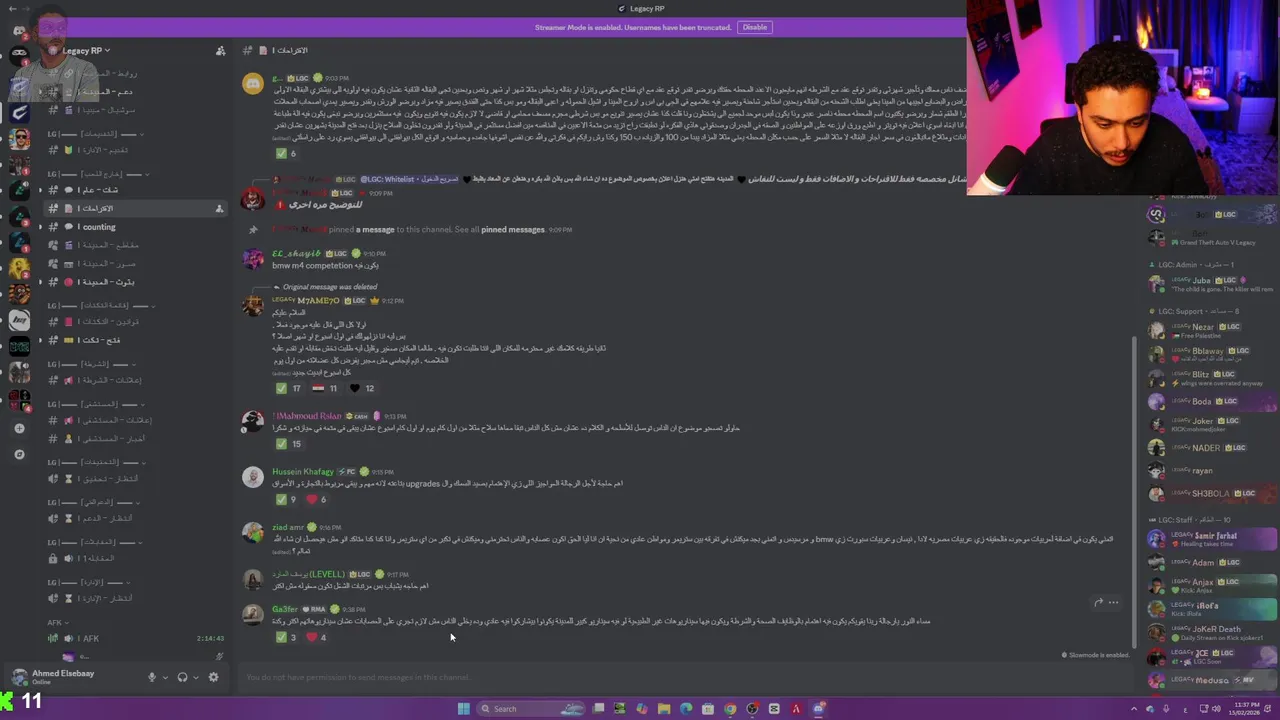Viewport: 1280px width, 720px height.
Task: Toggle the heart reaction showing 6 under Hussein's message
Action: tap(317, 499)
